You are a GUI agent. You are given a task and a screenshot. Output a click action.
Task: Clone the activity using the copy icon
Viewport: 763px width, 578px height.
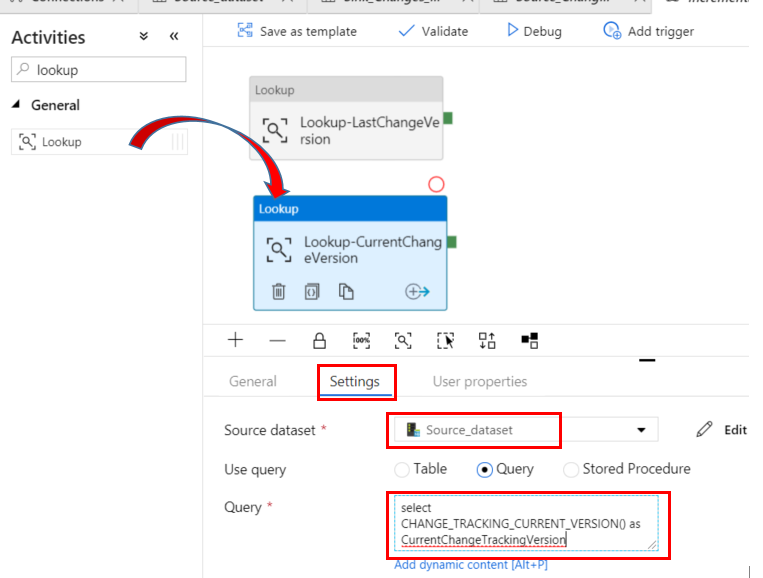(346, 291)
